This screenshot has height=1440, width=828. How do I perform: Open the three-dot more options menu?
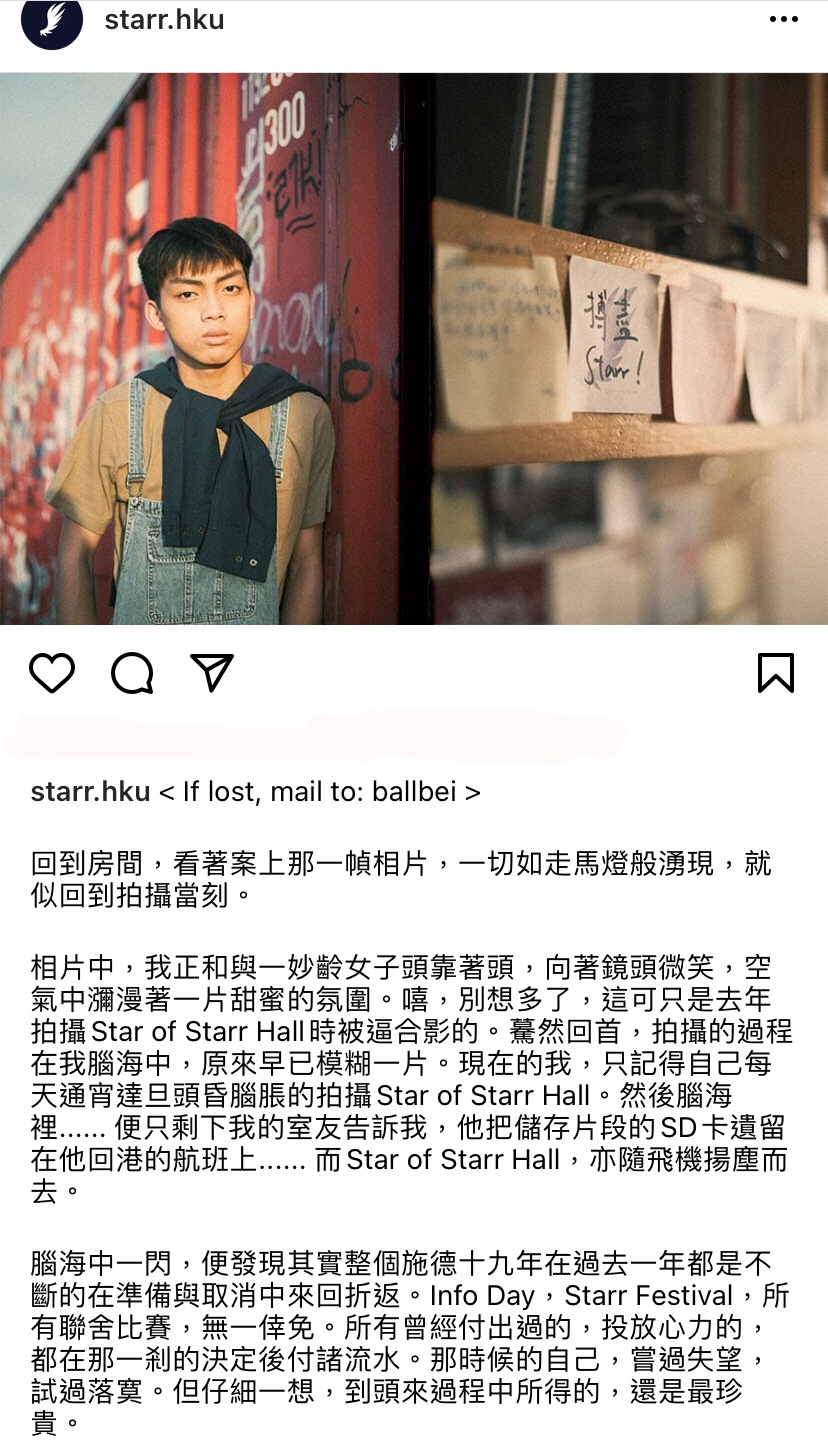pos(783,20)
